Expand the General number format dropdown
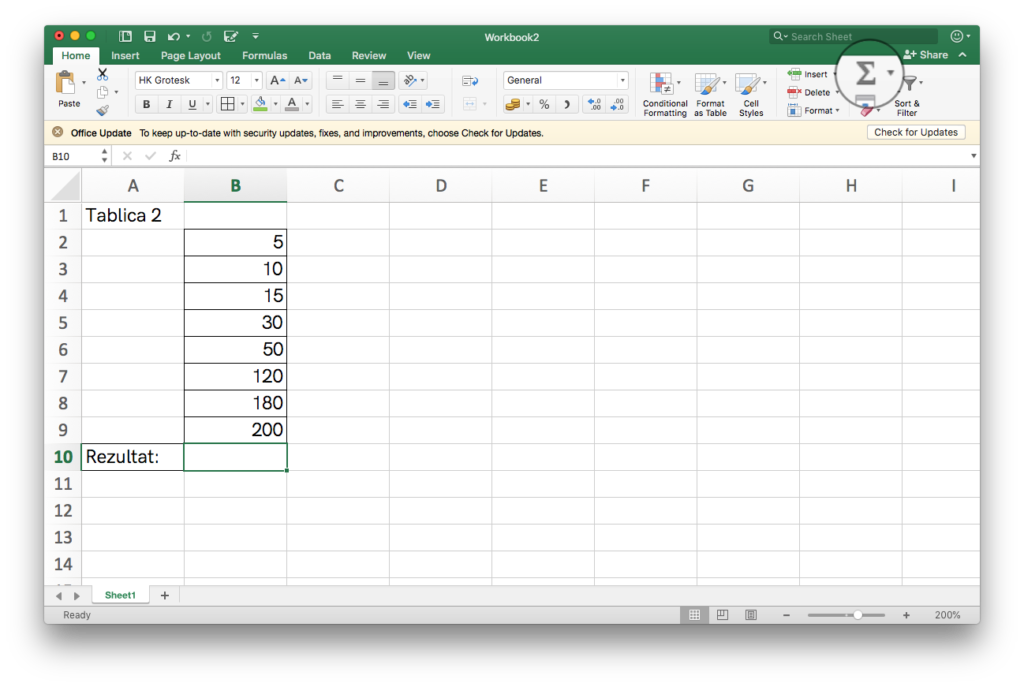1024x687 pixels. coord(622,80)
